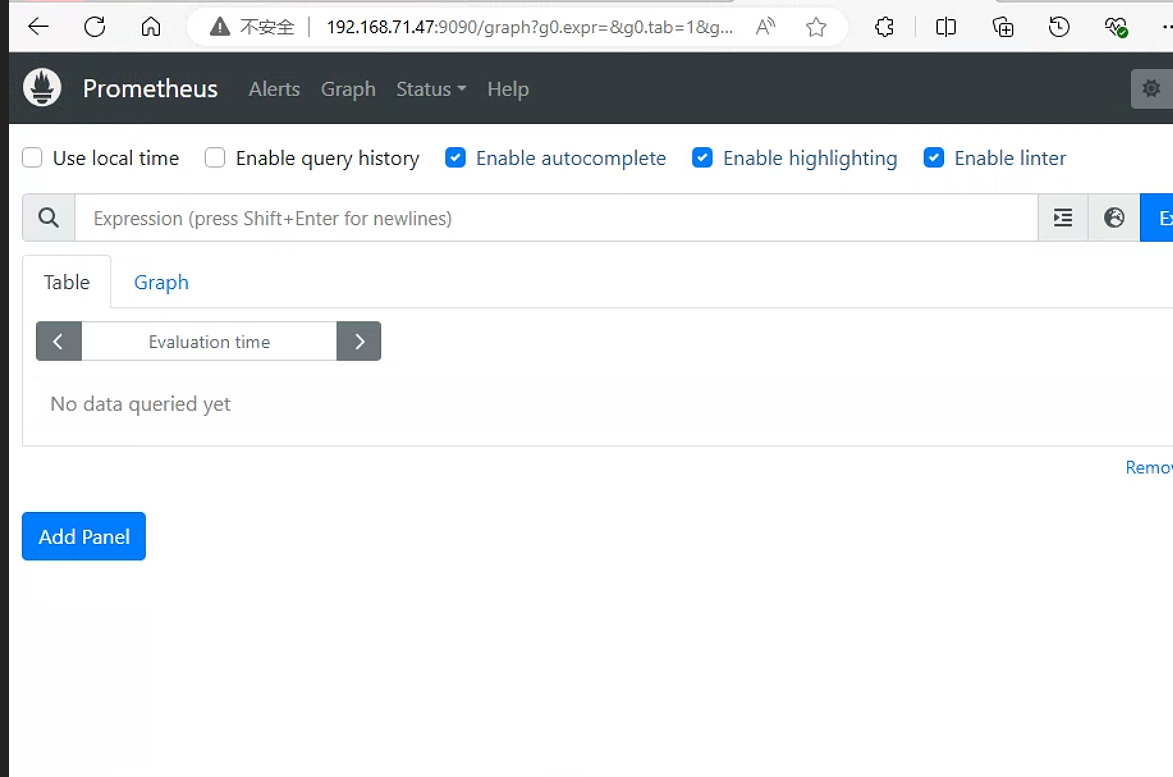Viewport: 1173px width, 777px height.
Task: Click the blue Execute button
Action: click(x=1157, y=218)
